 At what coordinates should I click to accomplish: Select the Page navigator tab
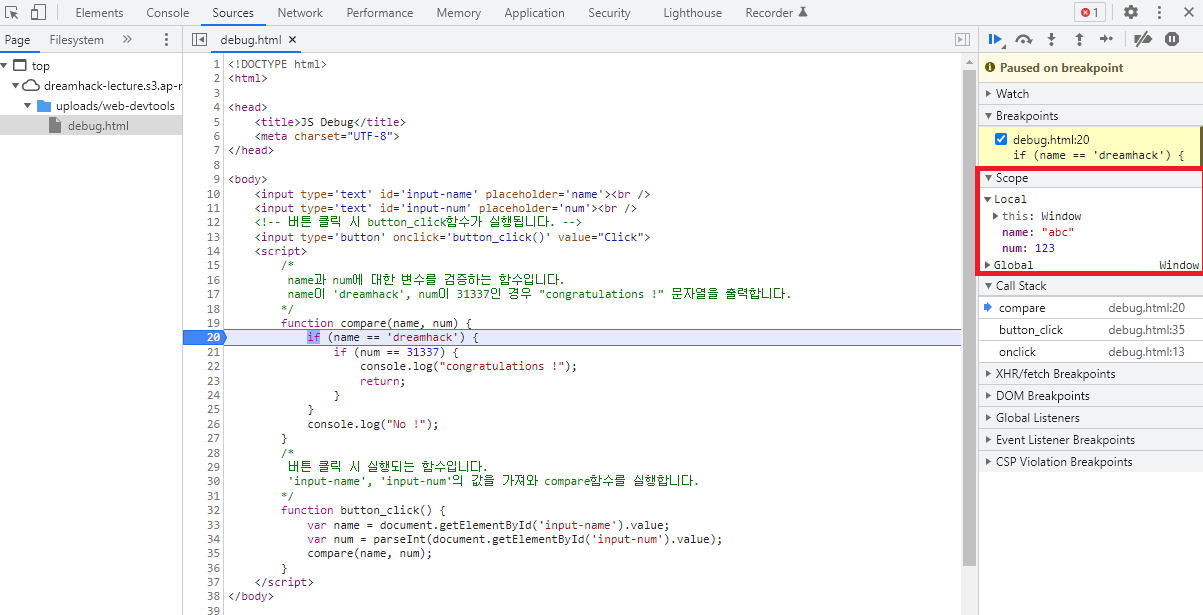pyautogui.click(x=17, y=40)
